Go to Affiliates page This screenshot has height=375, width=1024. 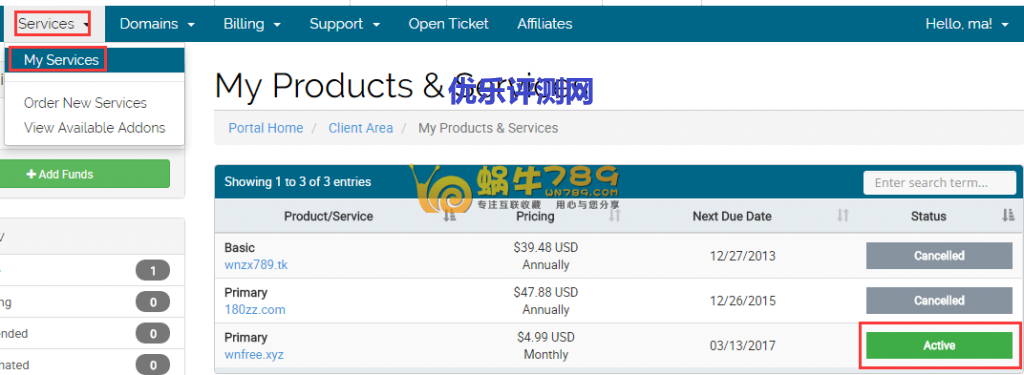545,24
